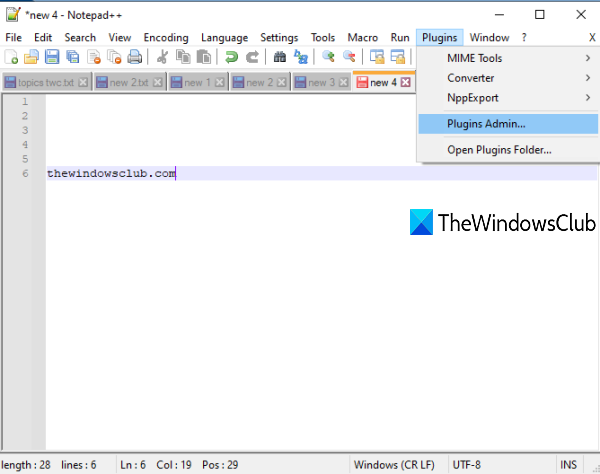Open the File menu

pos(13,37)
